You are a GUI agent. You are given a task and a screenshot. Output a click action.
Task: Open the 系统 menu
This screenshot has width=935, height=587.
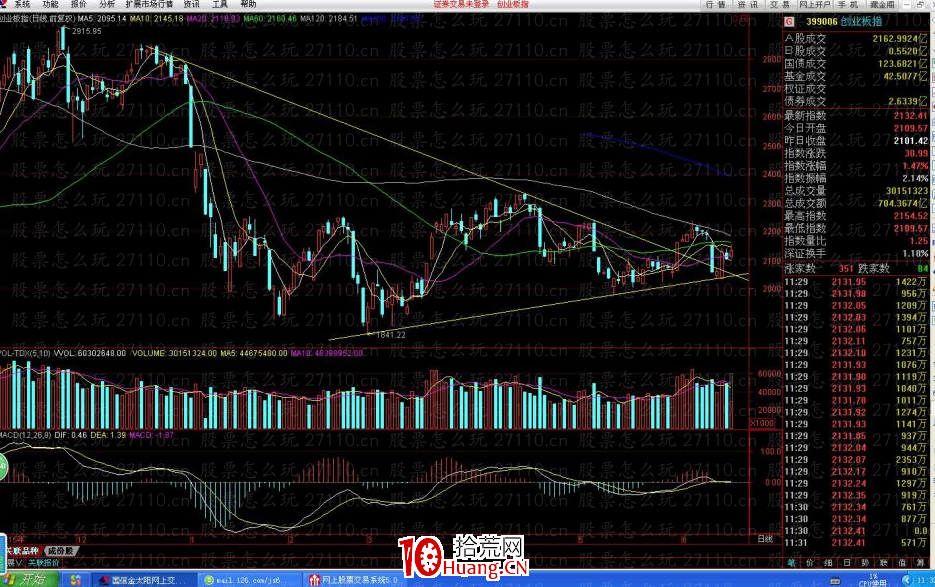click(x=21, y=4)
